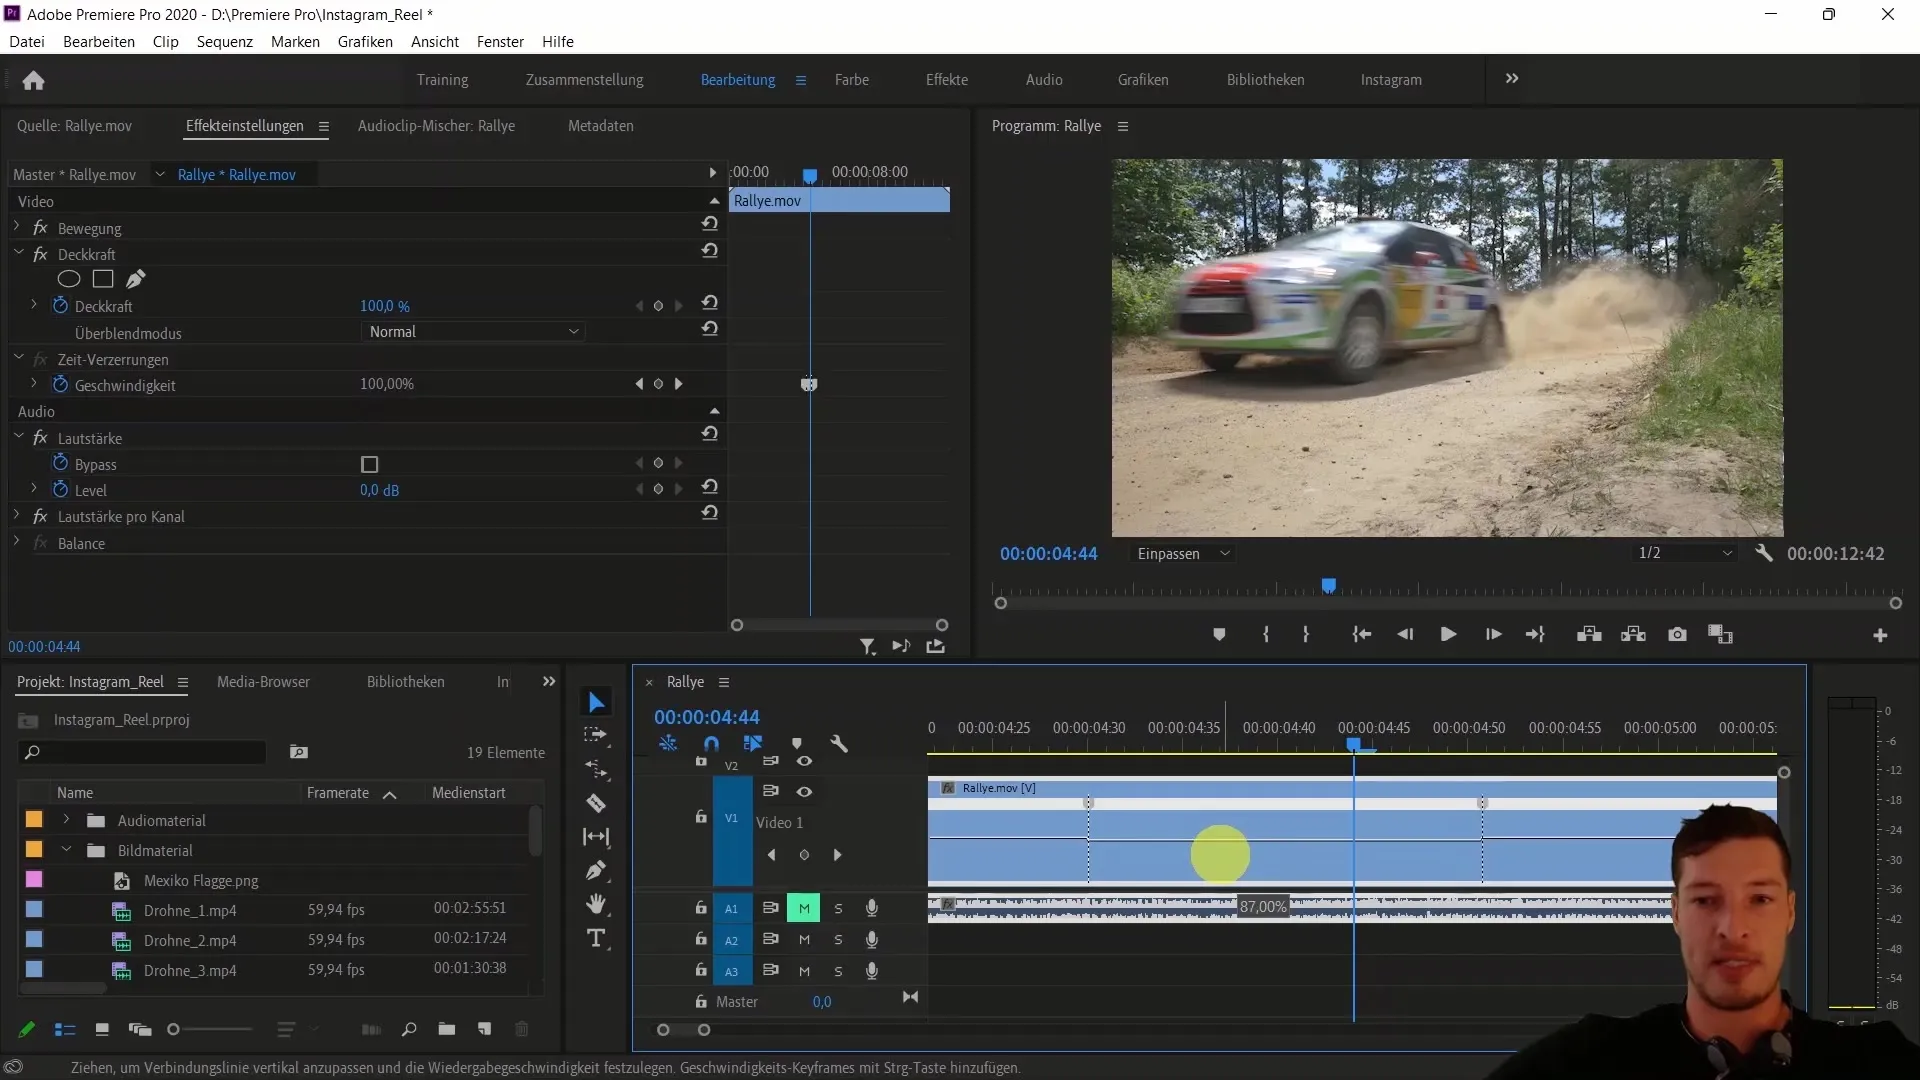The image size is (1920, 1080).
Task: Click the project search field
Action: point(143,752)
